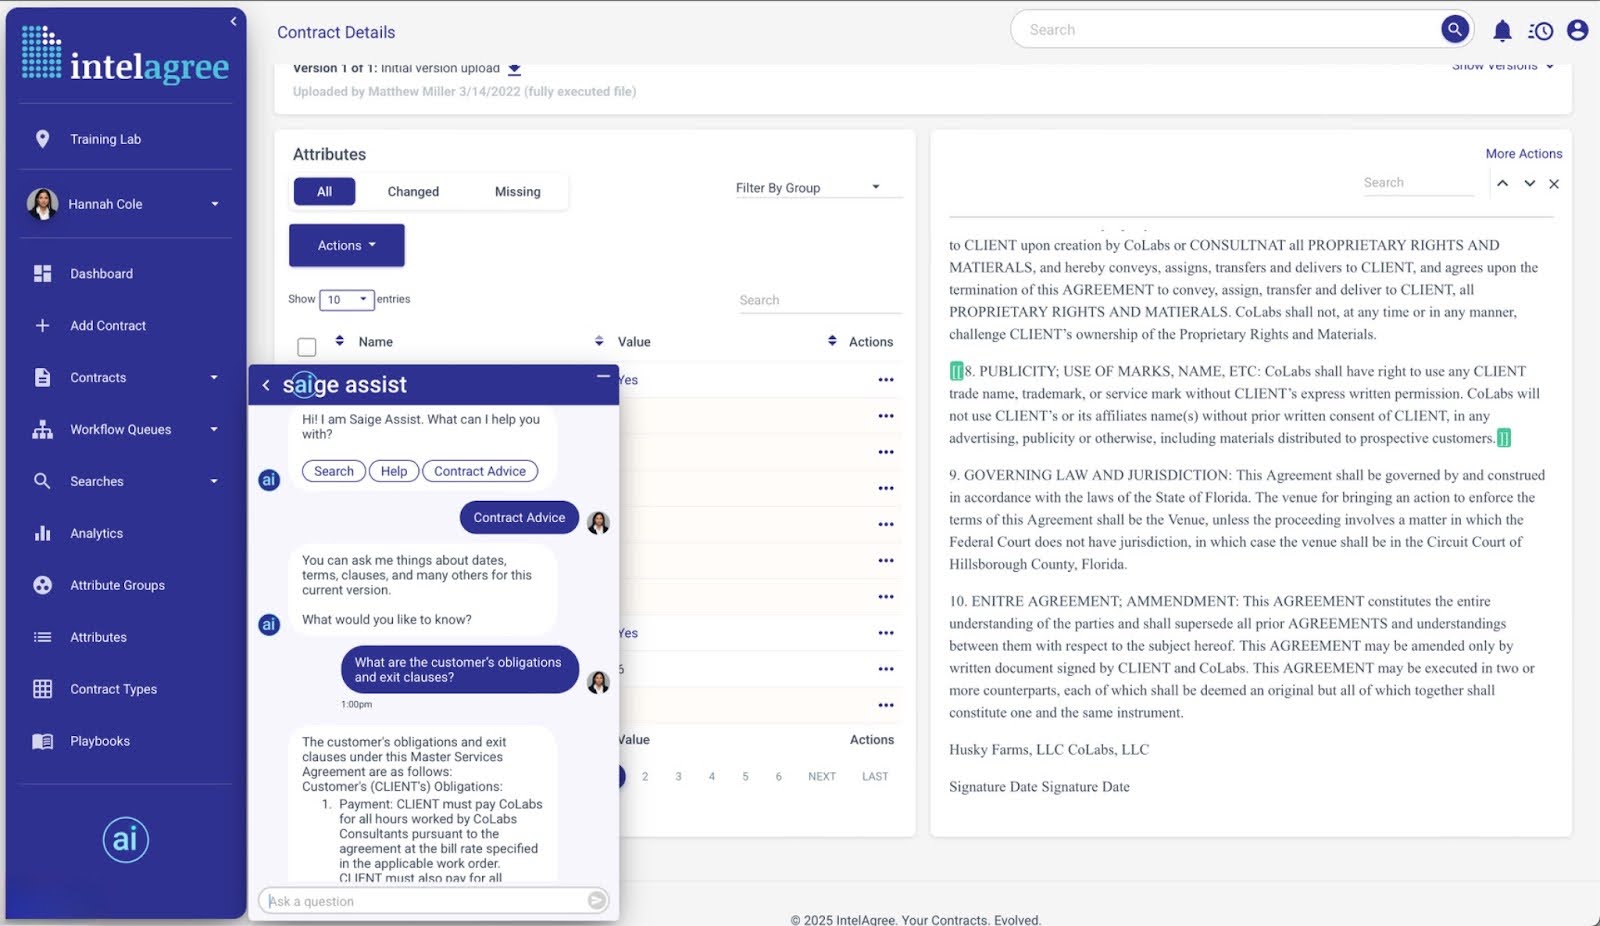
Task: Focus the attributes table Search field
Action: [x=820, y=300]
